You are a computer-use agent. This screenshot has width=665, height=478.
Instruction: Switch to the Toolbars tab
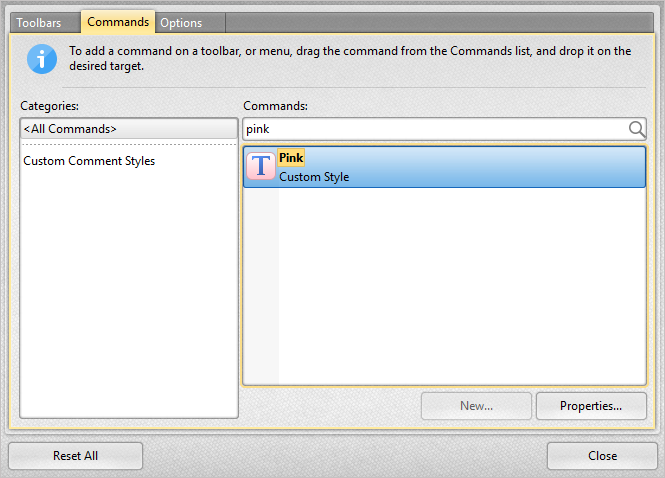(x=44, y=22)
